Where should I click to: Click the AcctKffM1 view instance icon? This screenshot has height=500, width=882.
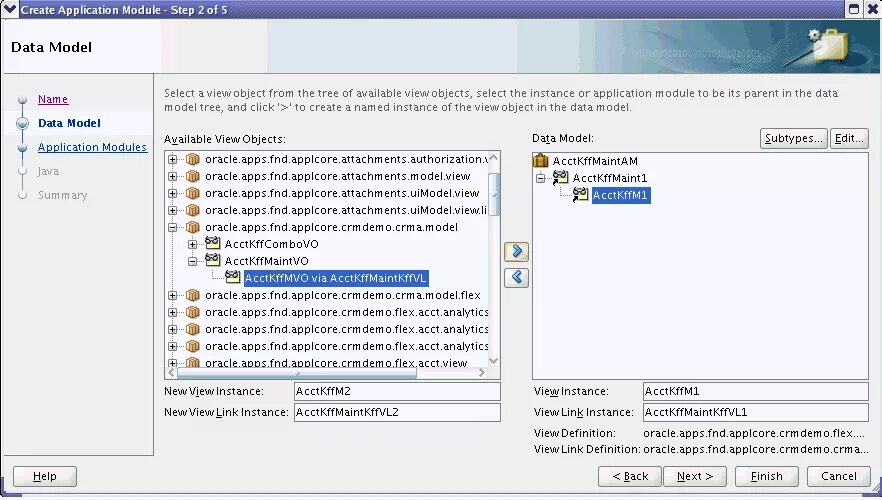580,195
